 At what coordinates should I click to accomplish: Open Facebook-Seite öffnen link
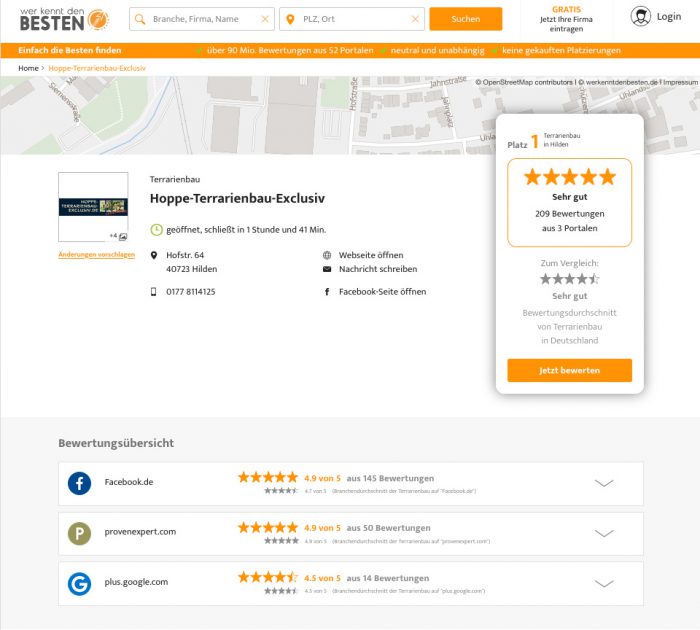tap(383, 292)
